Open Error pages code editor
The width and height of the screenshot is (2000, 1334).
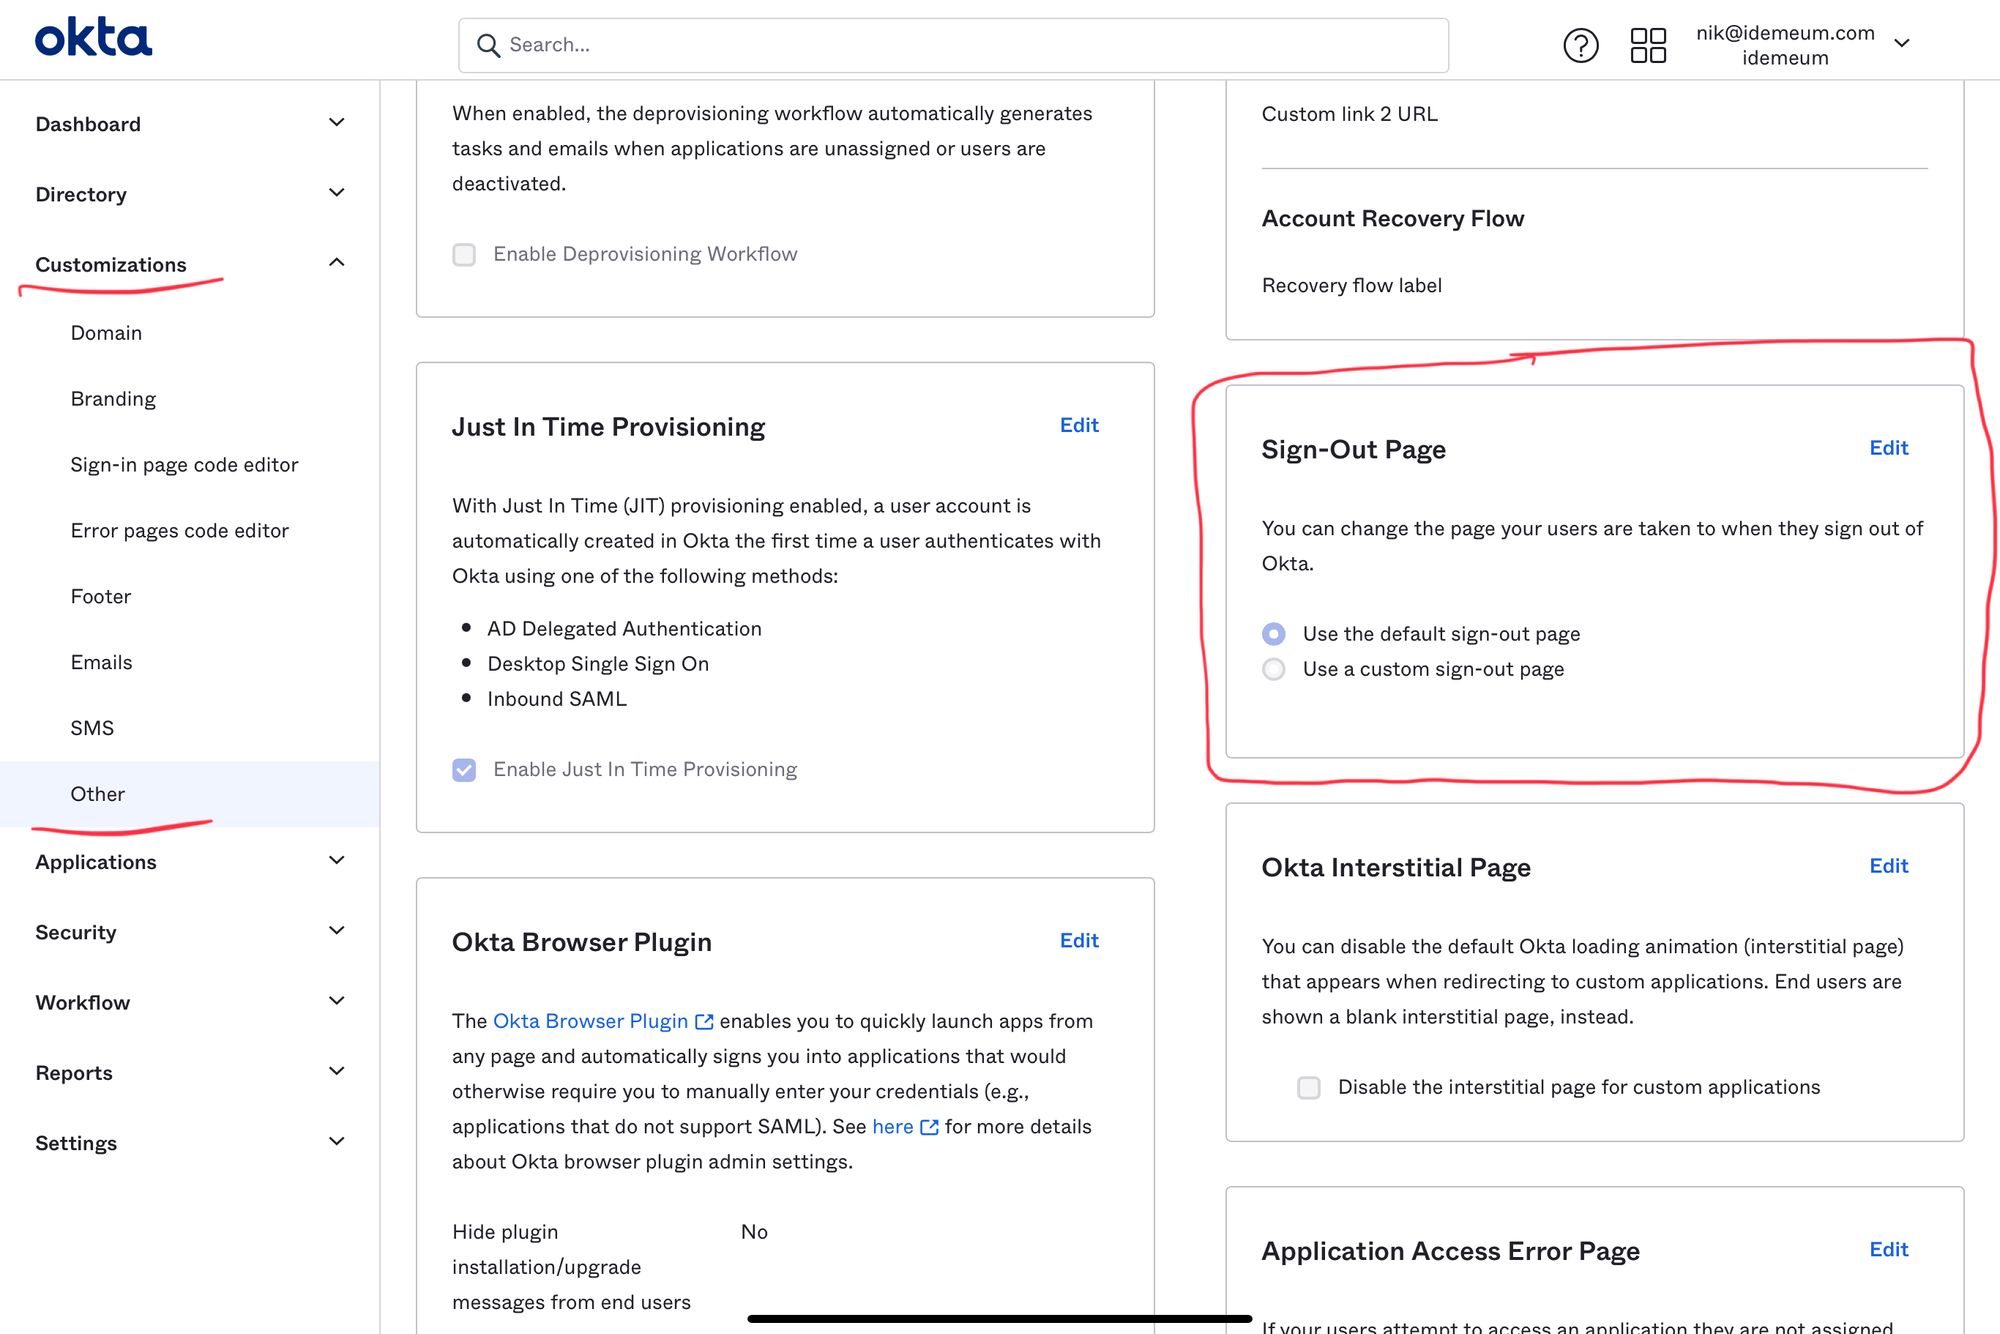point(179,531)
